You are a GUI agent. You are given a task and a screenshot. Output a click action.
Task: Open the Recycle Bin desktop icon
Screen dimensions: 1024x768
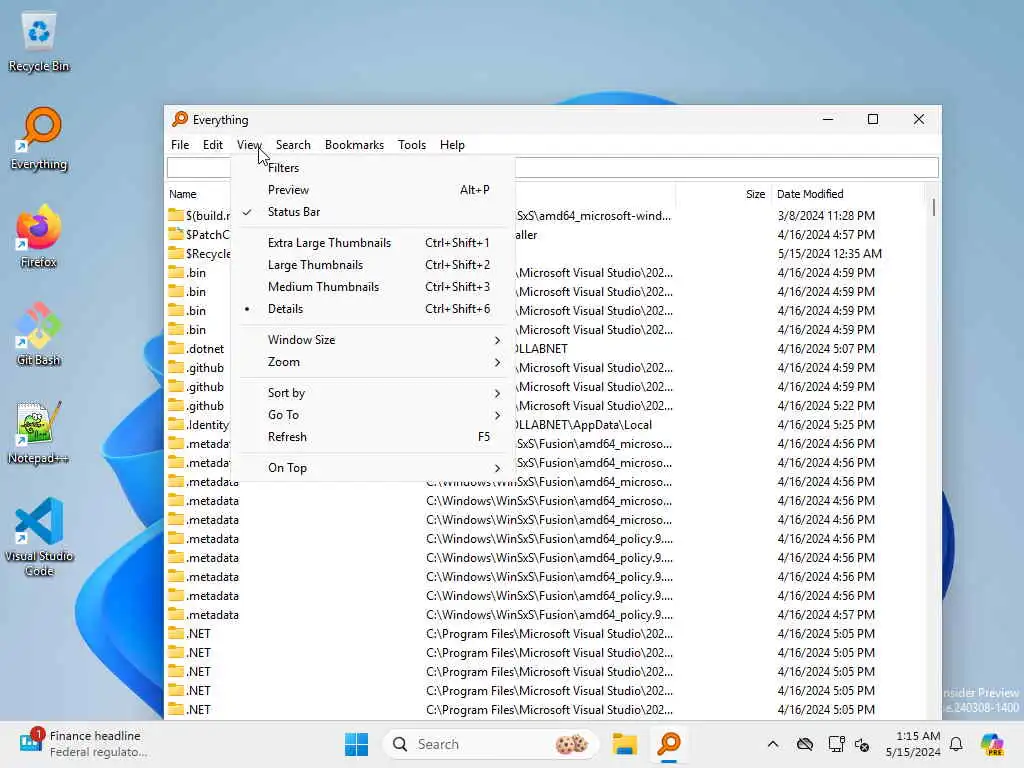click(39, 42)
